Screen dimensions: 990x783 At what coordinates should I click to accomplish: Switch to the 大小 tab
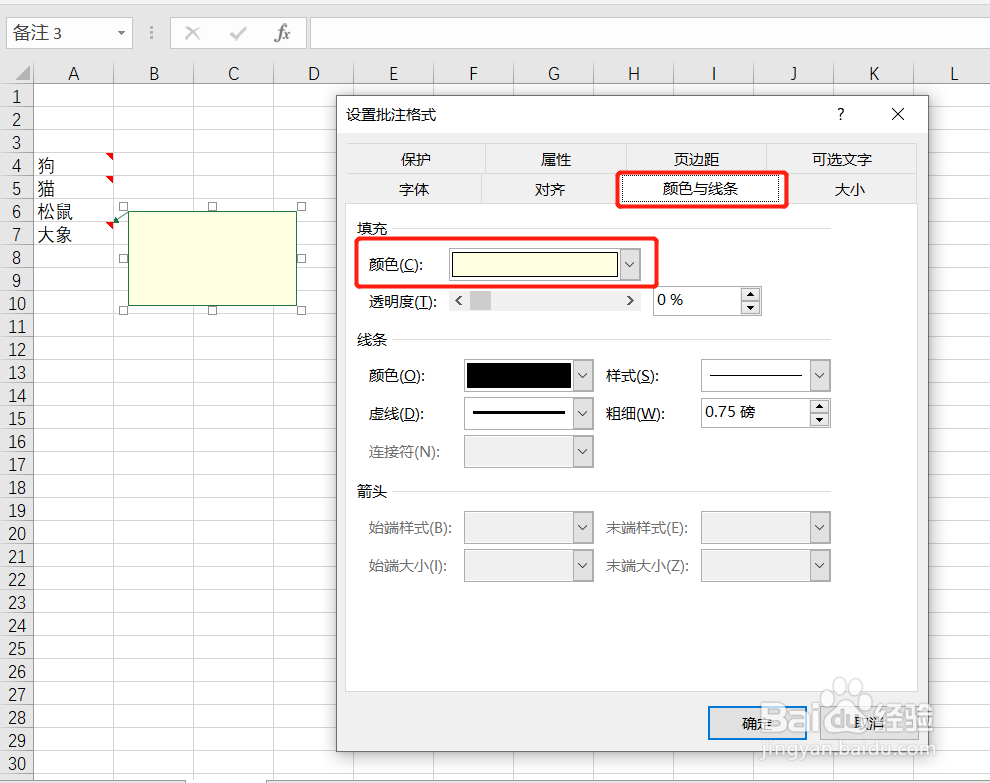[x=850, y=189]
